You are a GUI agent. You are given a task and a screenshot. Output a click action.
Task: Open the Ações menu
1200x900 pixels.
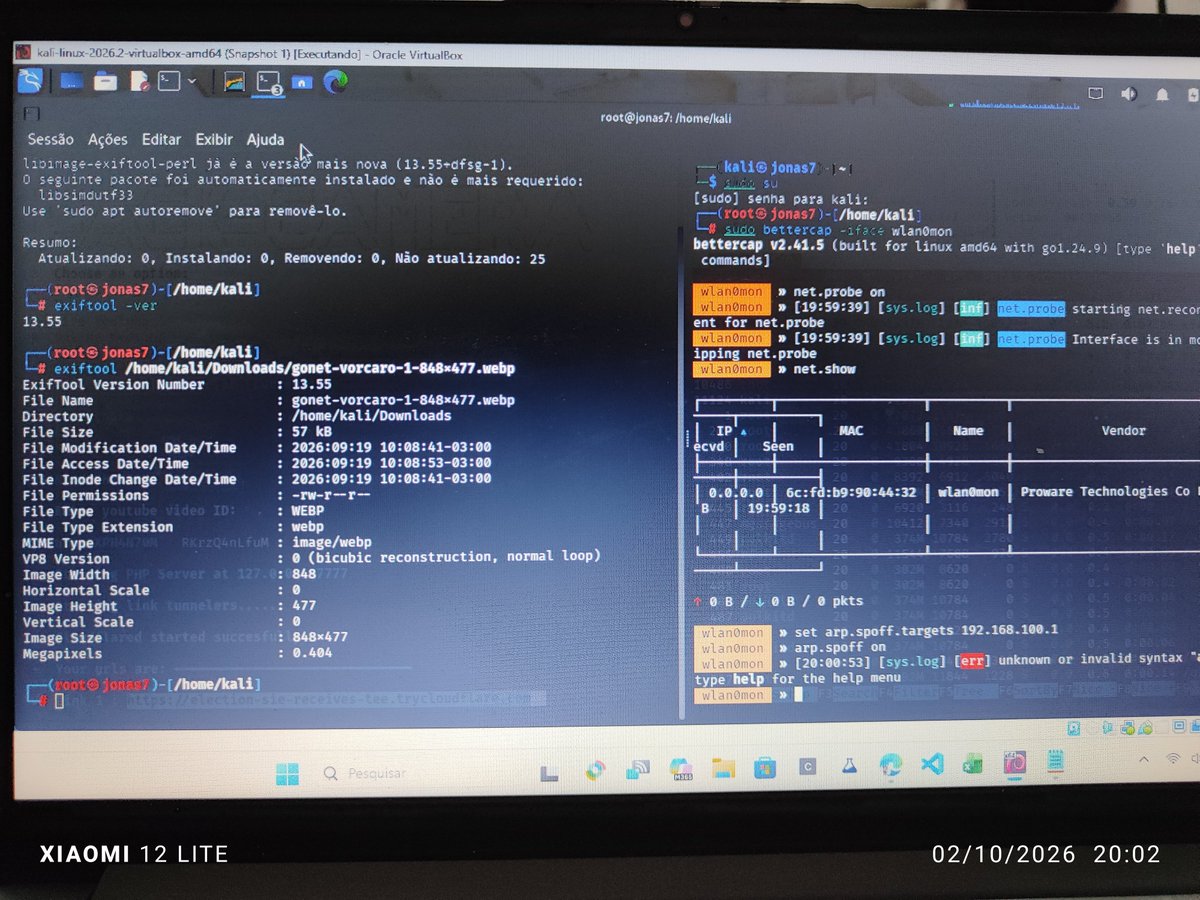tap(107, 140)
